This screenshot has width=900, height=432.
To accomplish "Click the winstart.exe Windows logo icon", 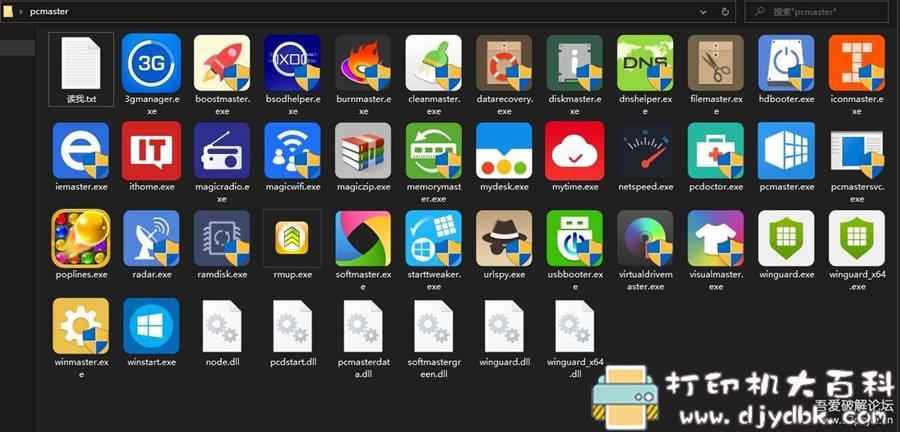I will (x=152, y=326).
